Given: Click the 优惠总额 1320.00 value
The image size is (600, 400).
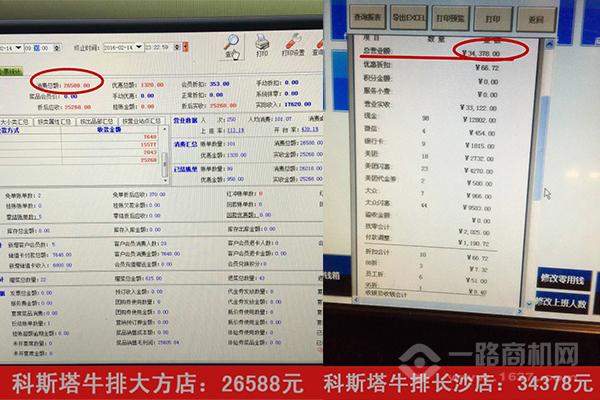Looking at the screenshot, I should tap(152, 85).
